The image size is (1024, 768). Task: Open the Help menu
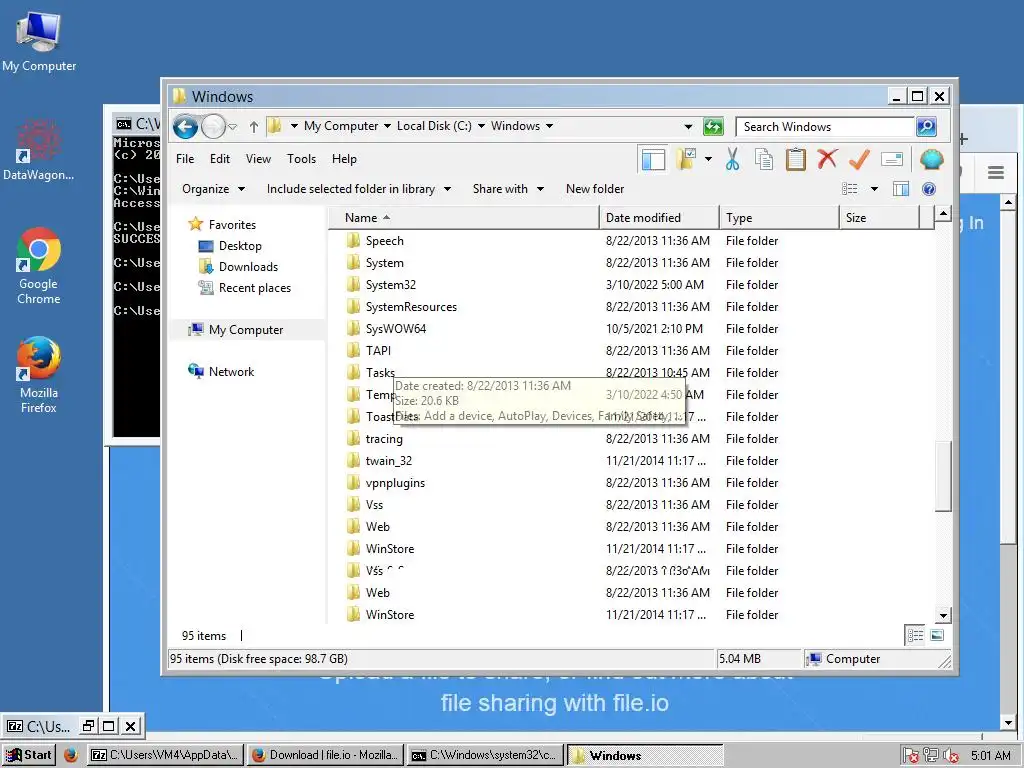coord(344,159)
